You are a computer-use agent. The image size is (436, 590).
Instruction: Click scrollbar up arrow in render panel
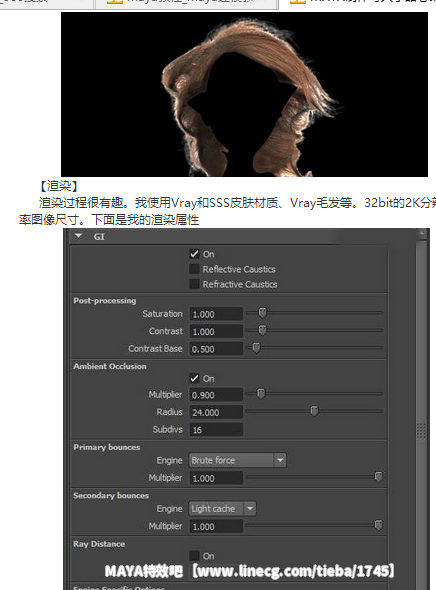click(421, 234)
